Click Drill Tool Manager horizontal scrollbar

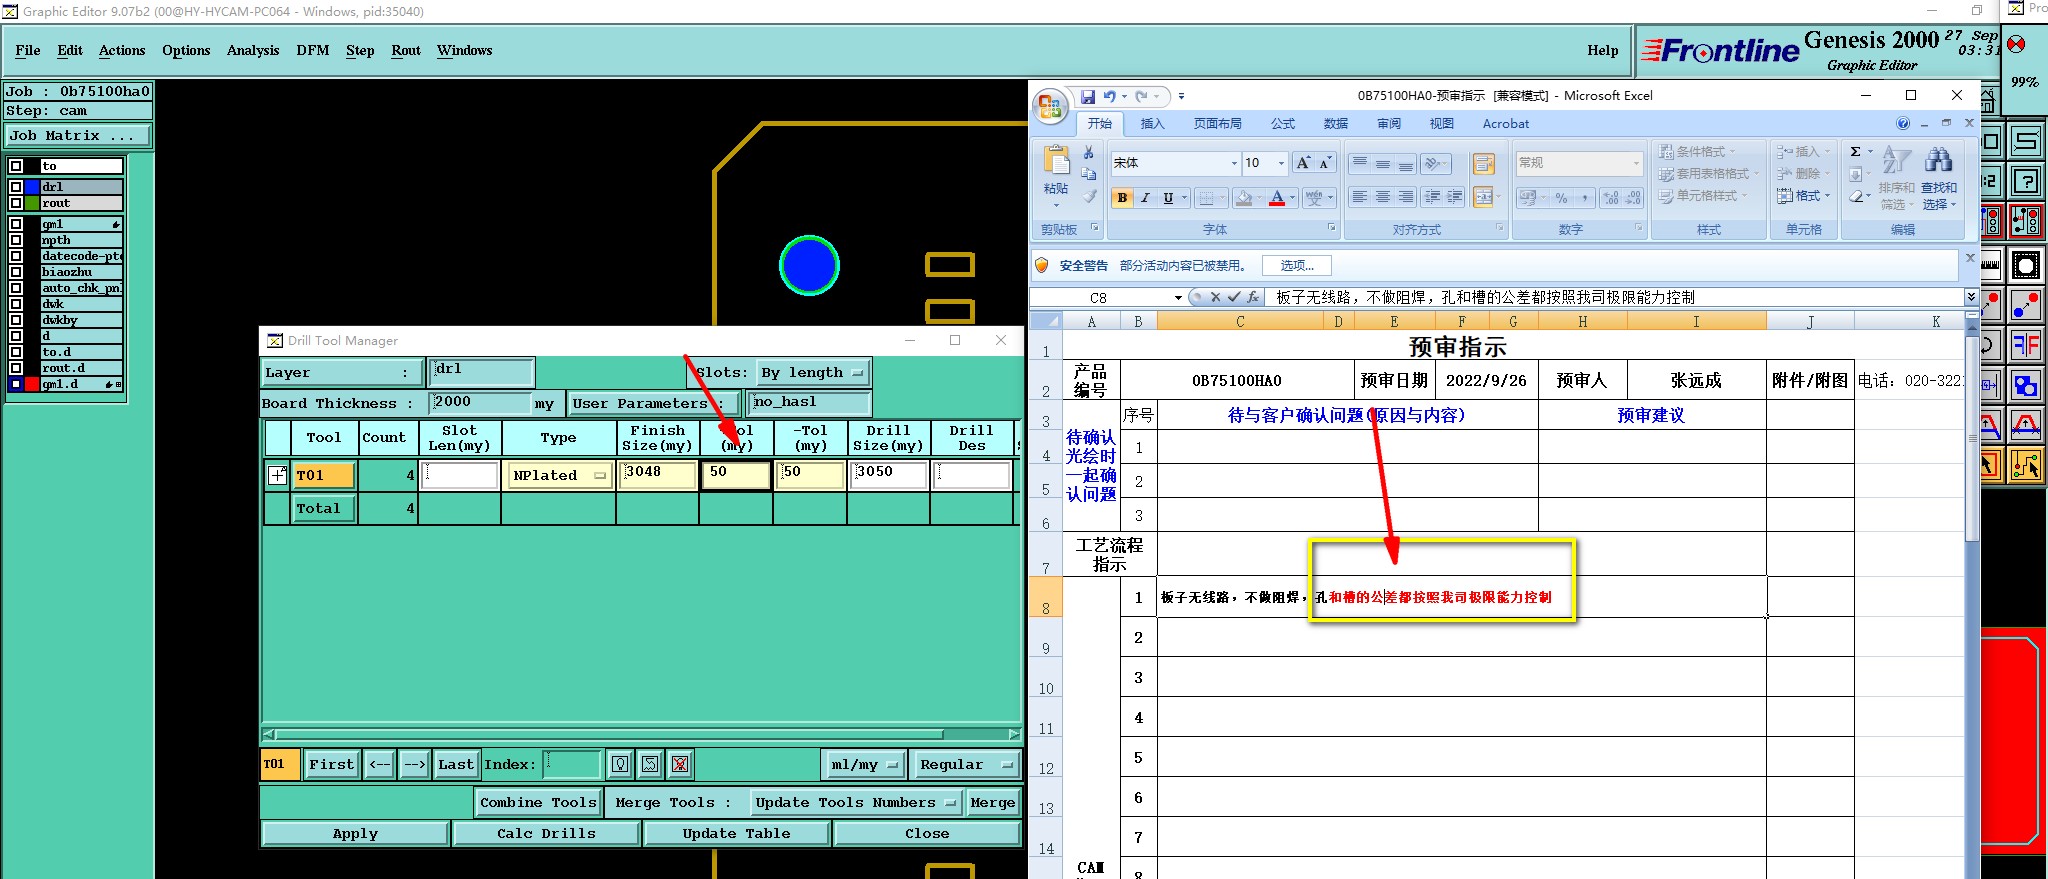(x=641, y=734)
